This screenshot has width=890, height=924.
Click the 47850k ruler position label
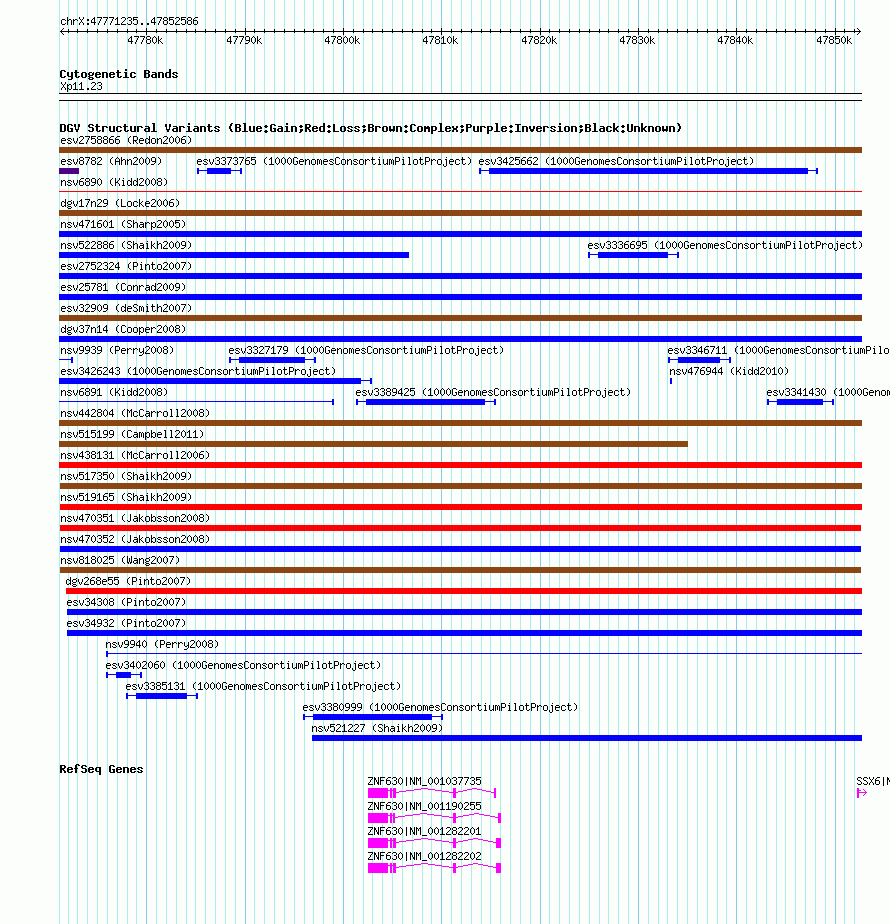pyautogui.click(x=834, y=41)
